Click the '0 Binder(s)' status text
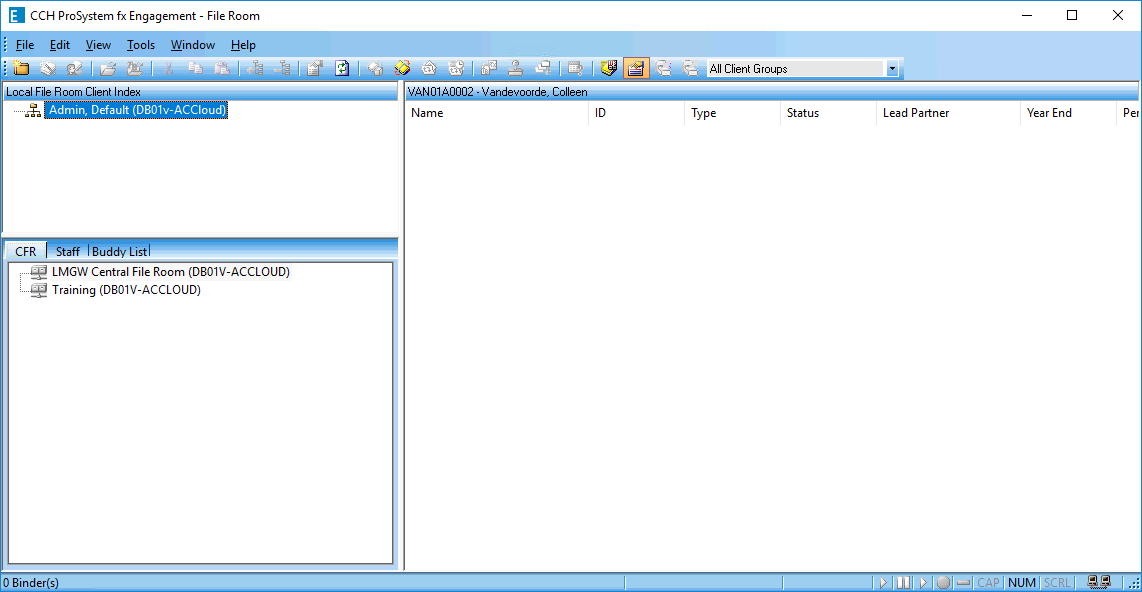 [x=31, y=583]
